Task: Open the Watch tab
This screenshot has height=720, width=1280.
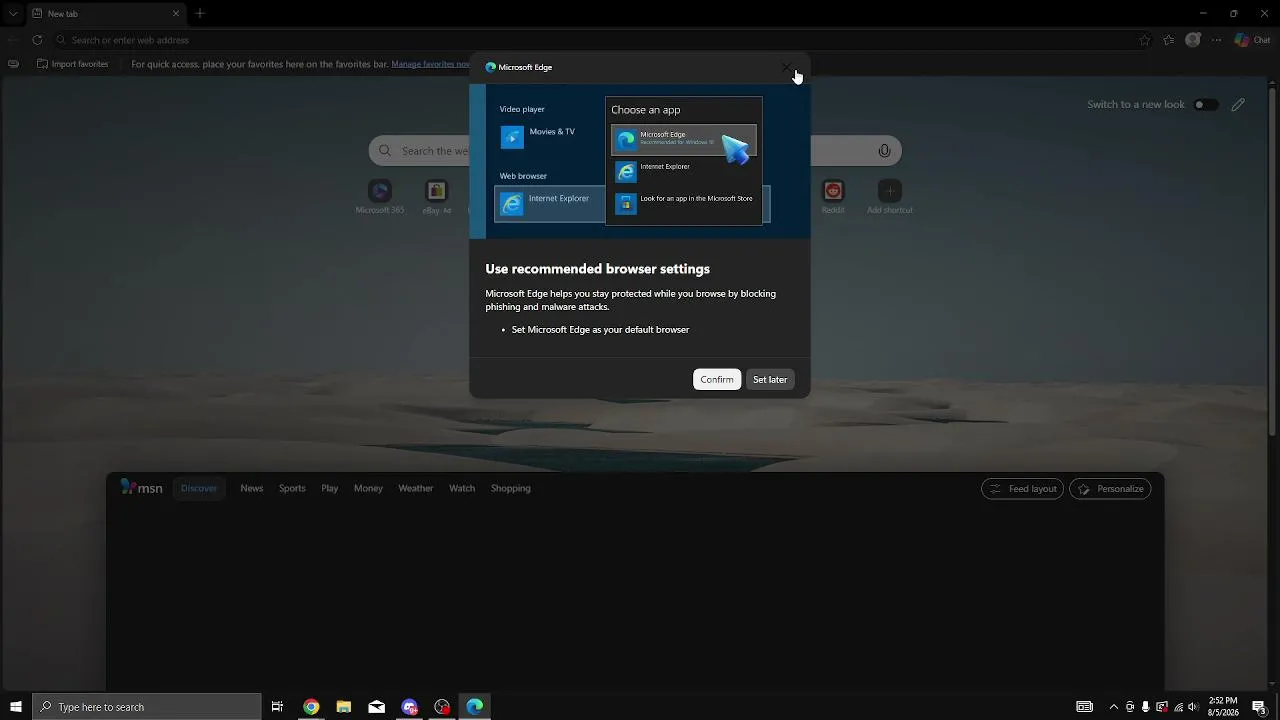Action: coord(462,488)
